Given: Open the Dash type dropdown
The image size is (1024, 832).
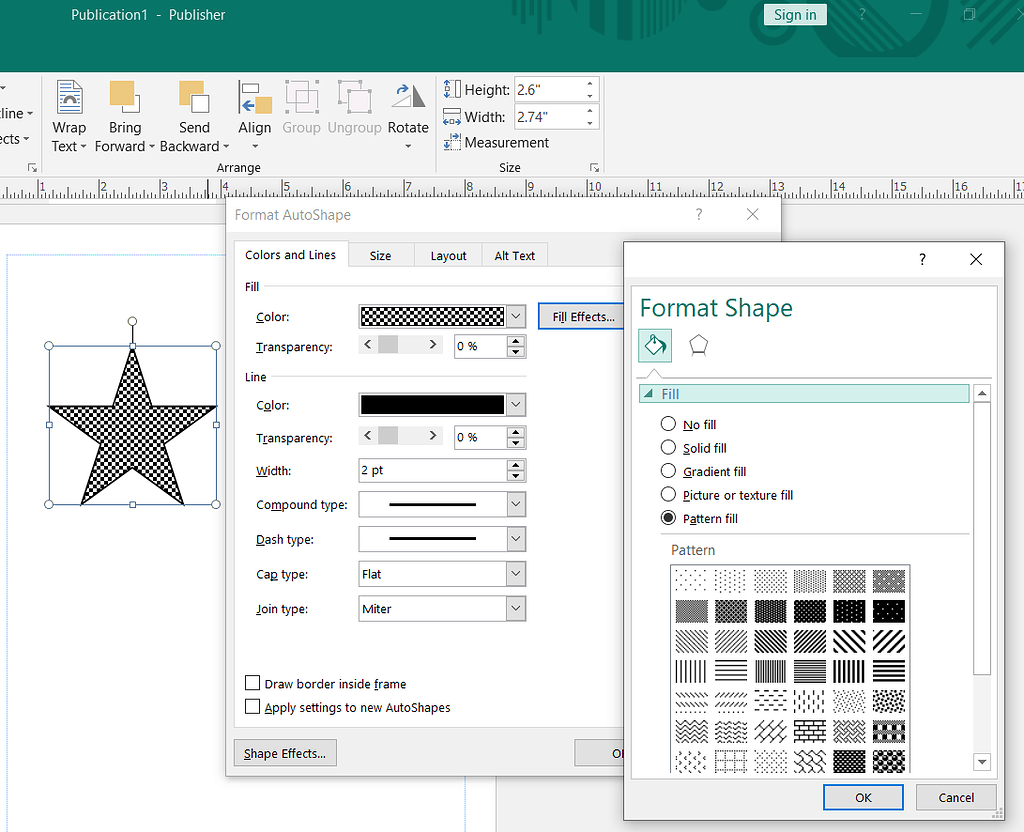Looking at the screenshot, I should pos(516,539).
